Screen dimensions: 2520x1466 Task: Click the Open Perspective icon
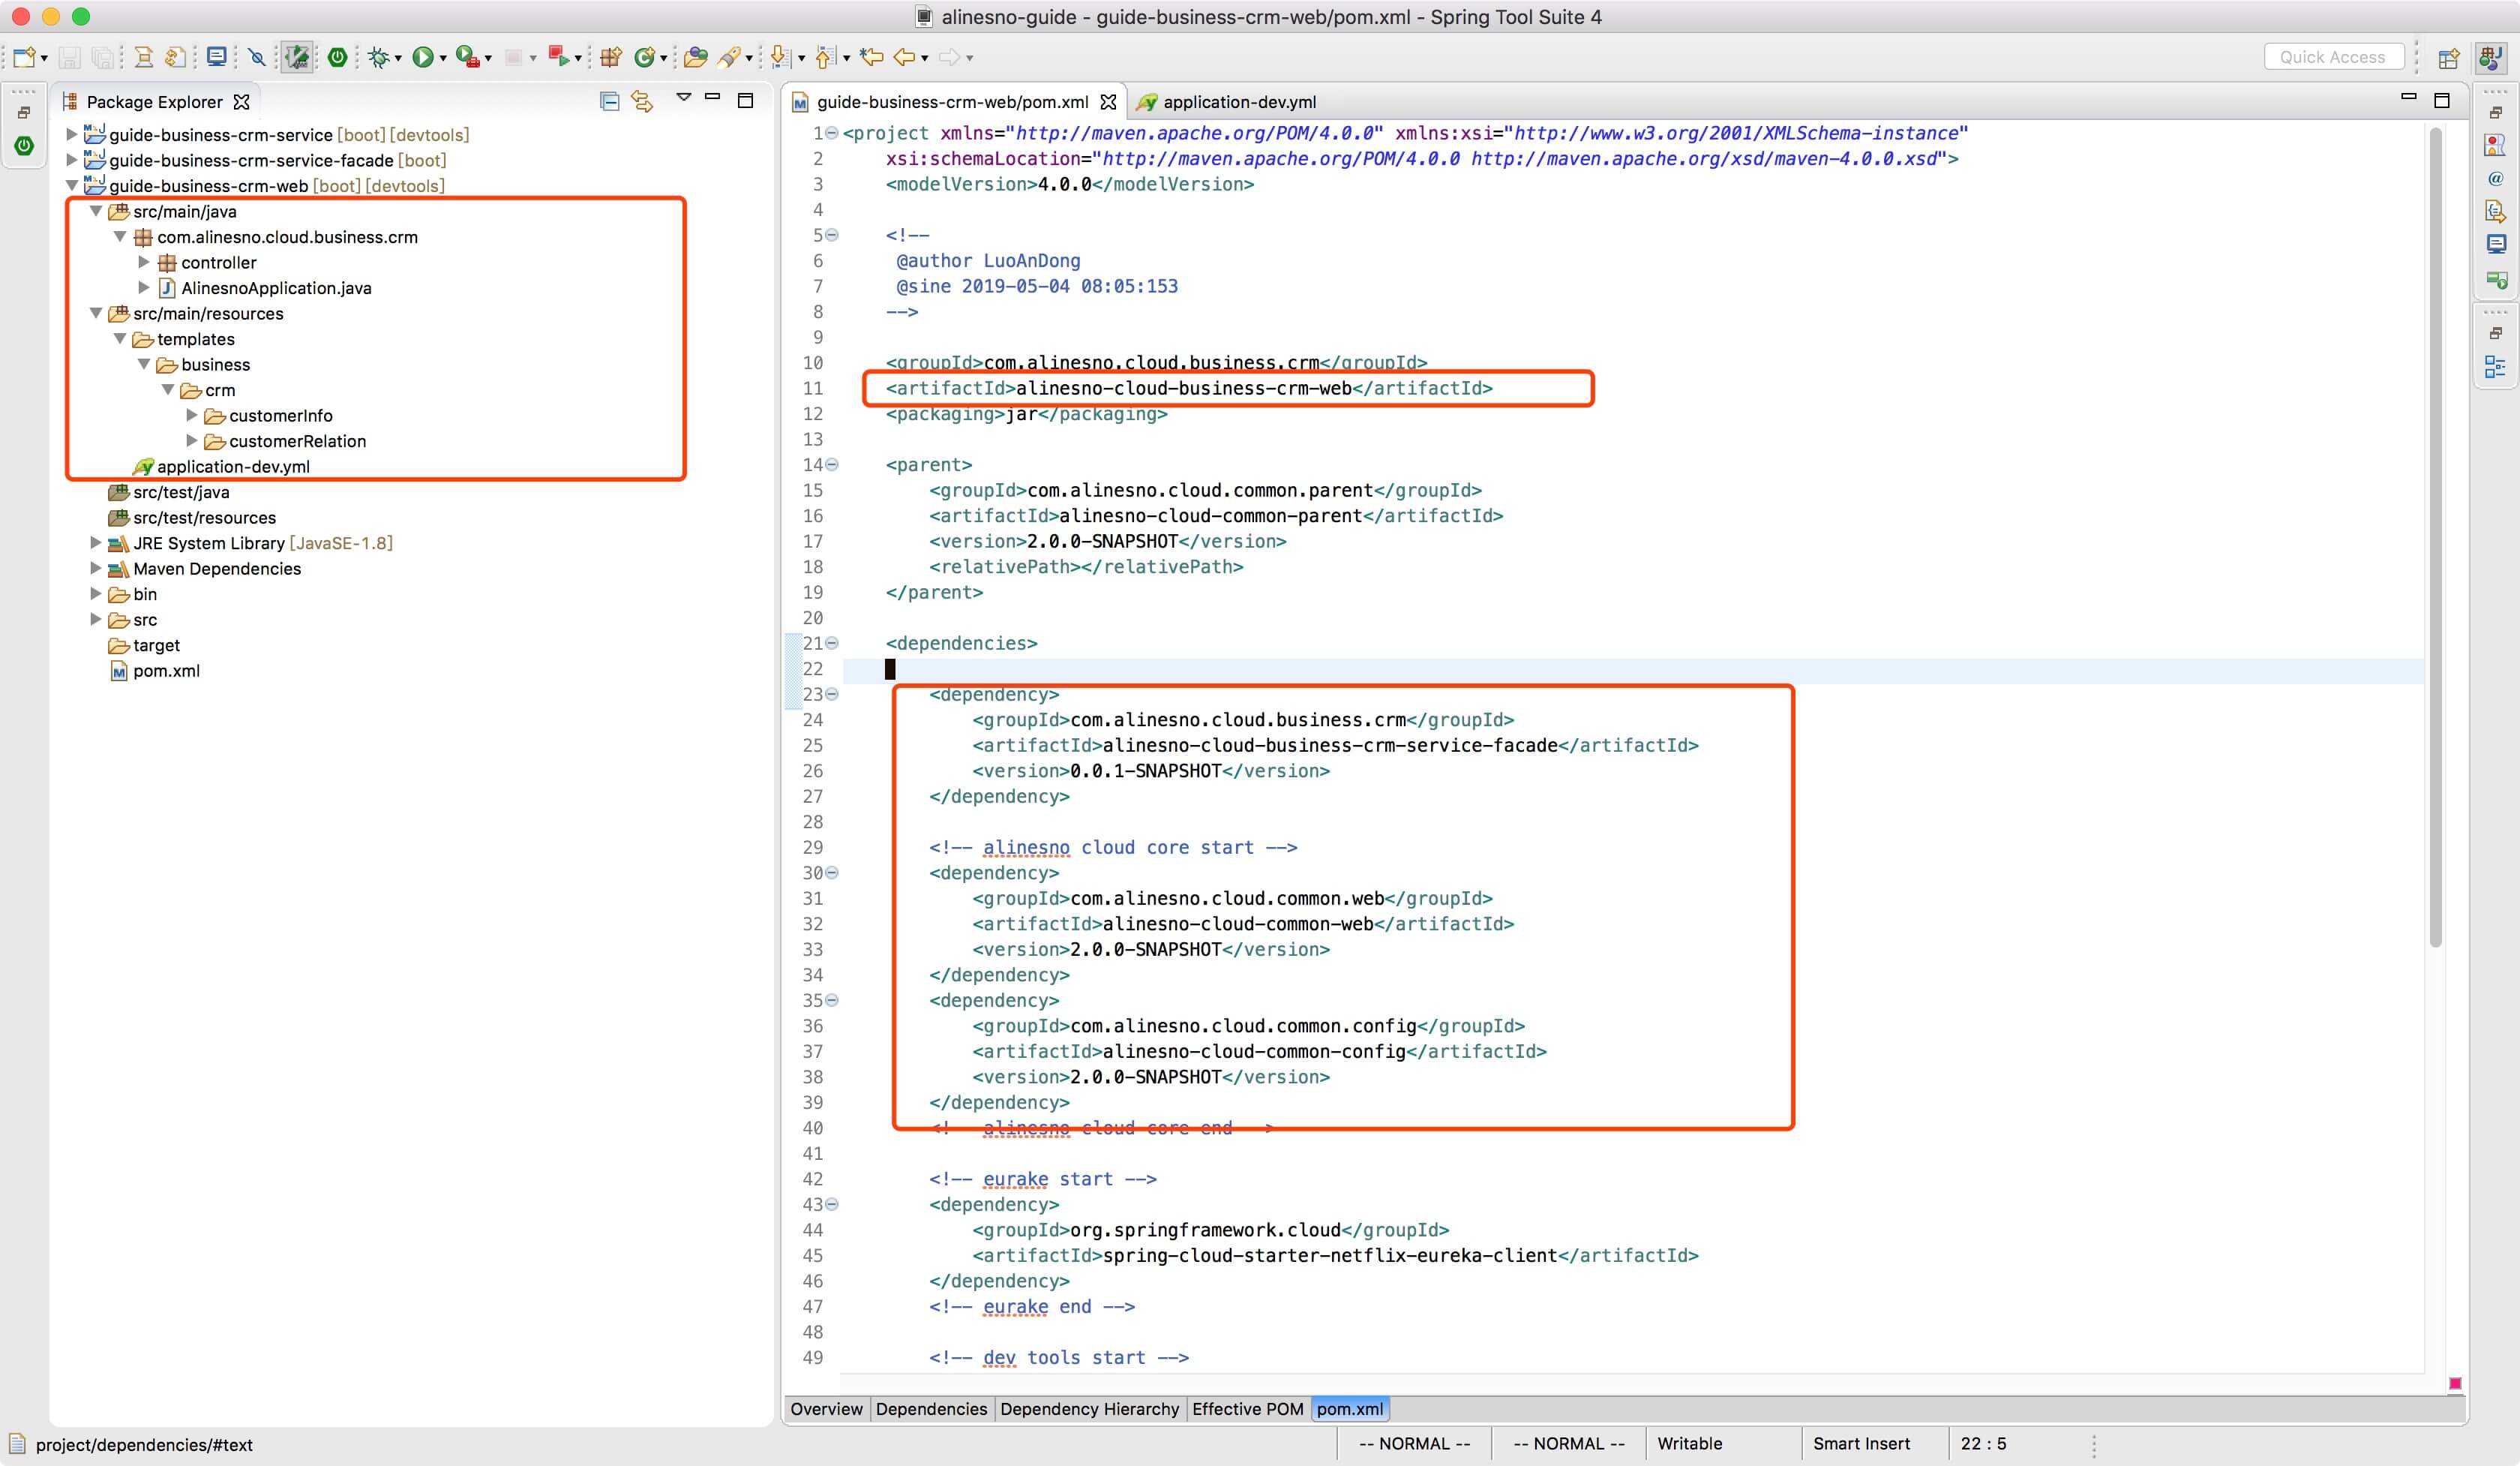coord(2448,58)
